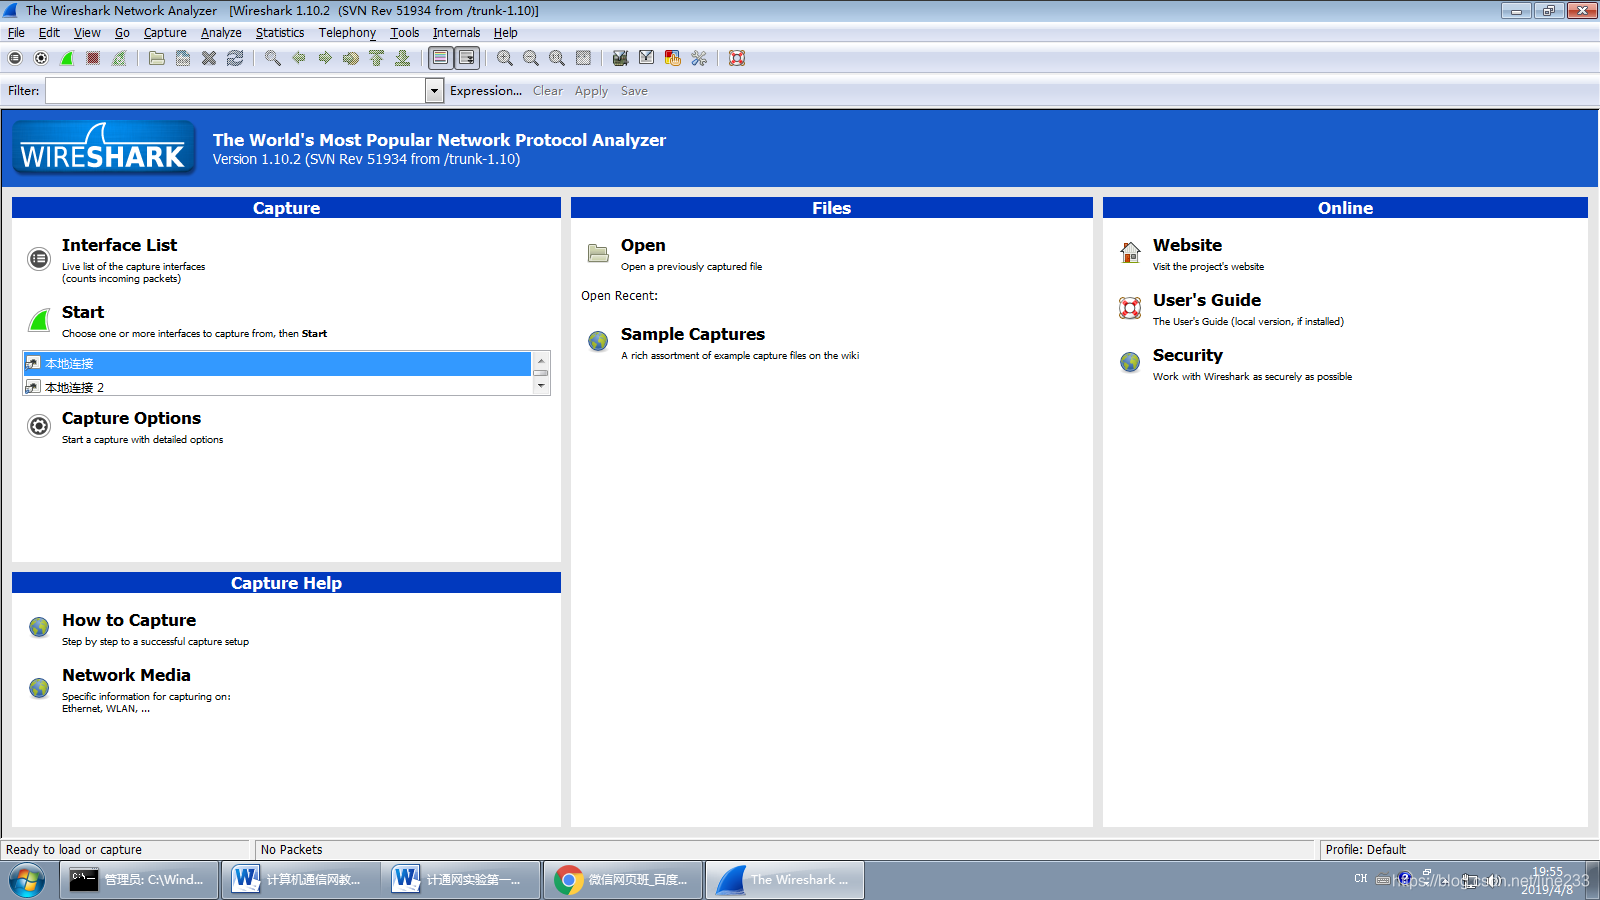
Task: Click The Wireshark taskbar item
Action: [784, 880]
